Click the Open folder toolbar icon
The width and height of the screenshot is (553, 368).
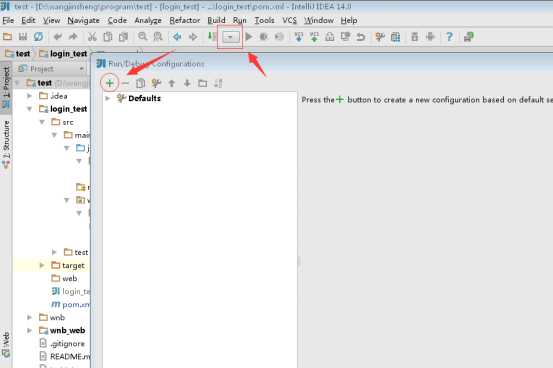pyautogui.click(x=7, y=36)
